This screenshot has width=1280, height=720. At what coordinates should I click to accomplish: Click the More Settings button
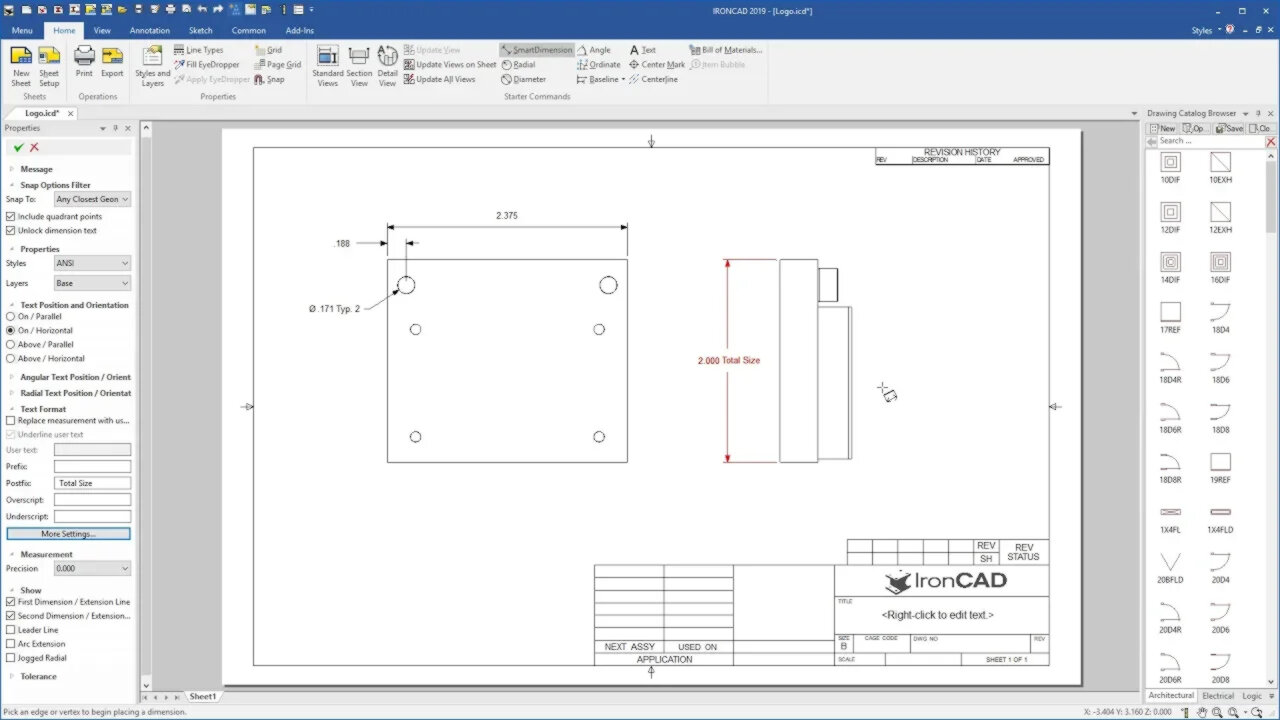67,533
